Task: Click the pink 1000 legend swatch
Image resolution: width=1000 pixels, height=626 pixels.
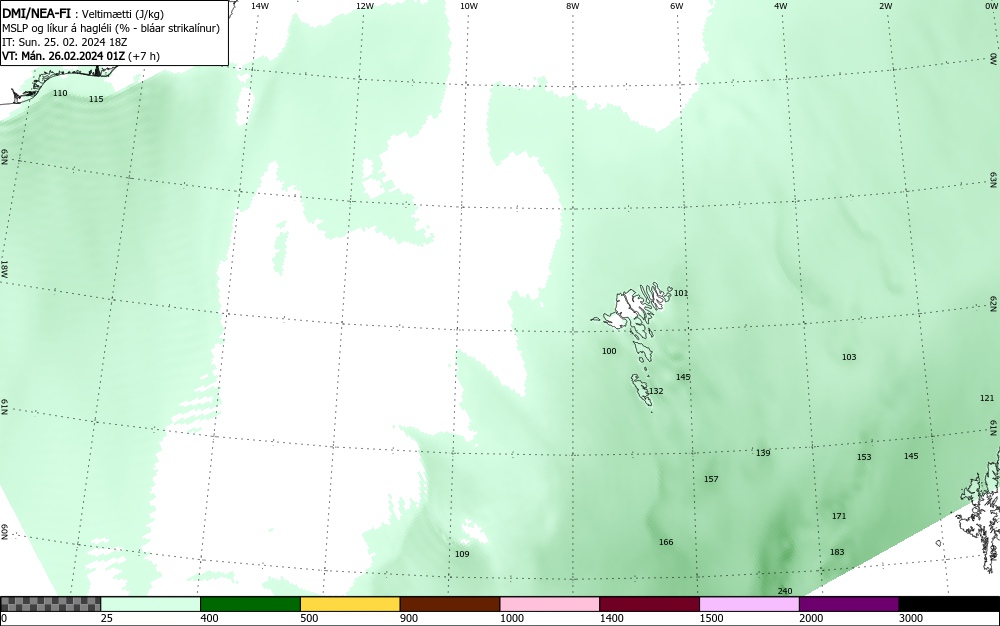Action: click(x=550, y=604)
